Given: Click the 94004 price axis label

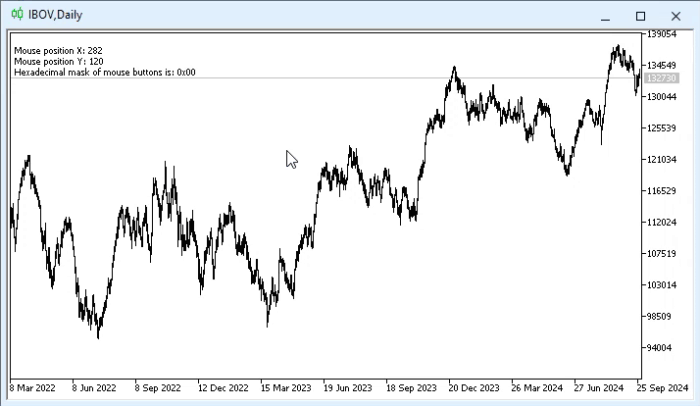Looking at the screenshot, I should (659, 347).
